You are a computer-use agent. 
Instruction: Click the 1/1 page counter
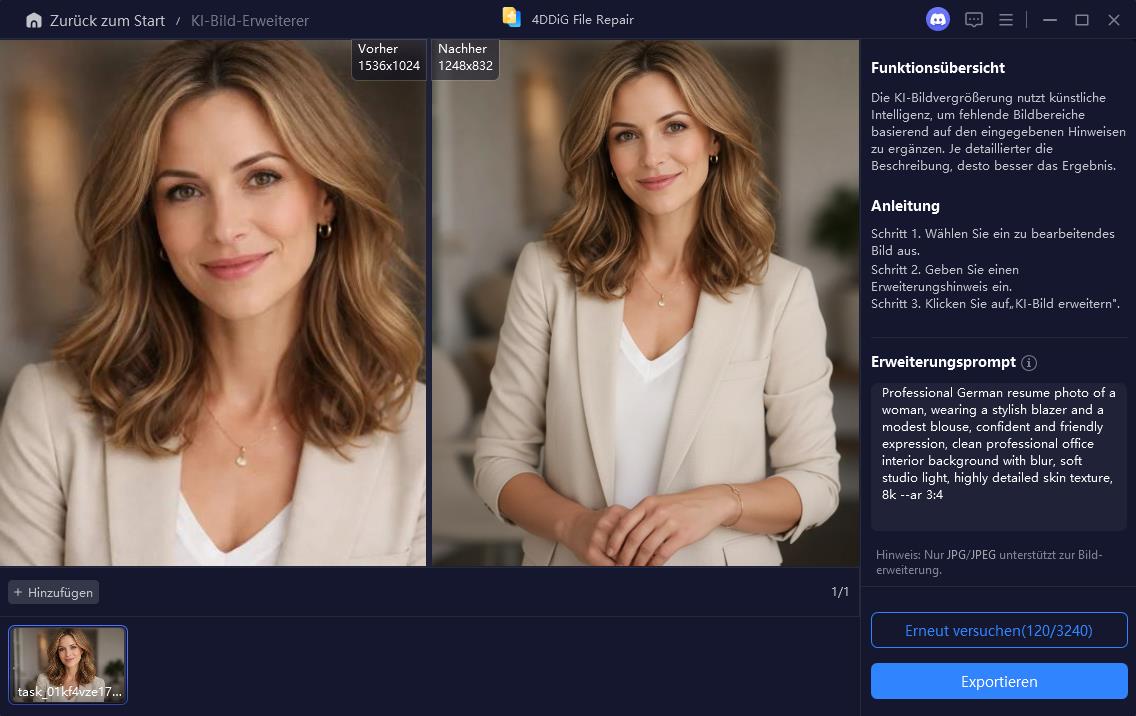pos(840,592)
